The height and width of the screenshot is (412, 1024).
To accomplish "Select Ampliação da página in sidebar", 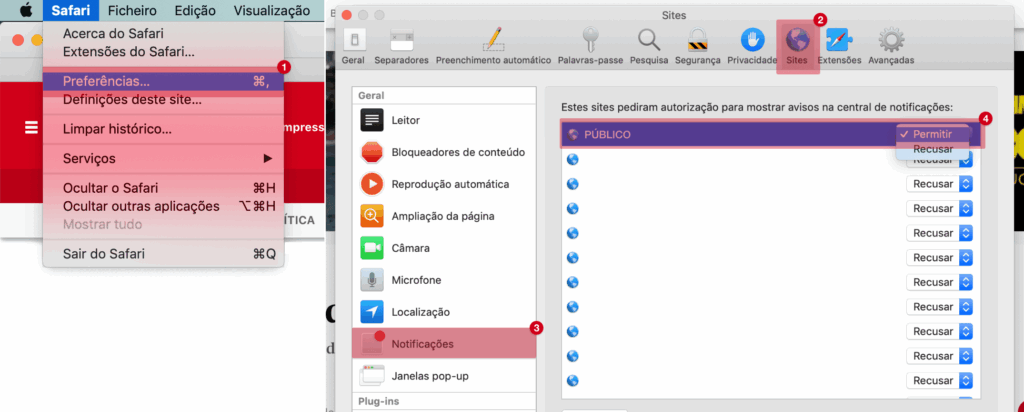I will (444, 216).
